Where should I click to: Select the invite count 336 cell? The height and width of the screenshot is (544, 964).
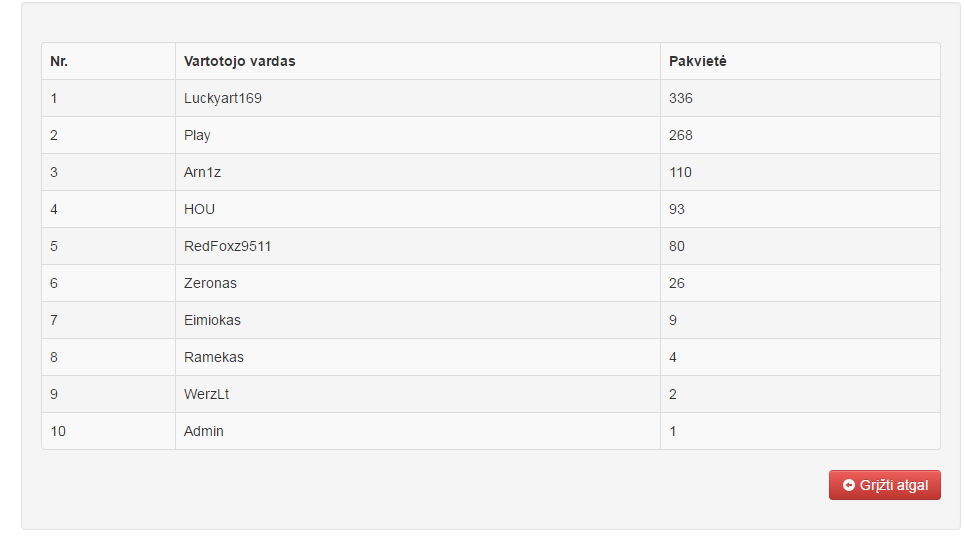tap(800, 98)
